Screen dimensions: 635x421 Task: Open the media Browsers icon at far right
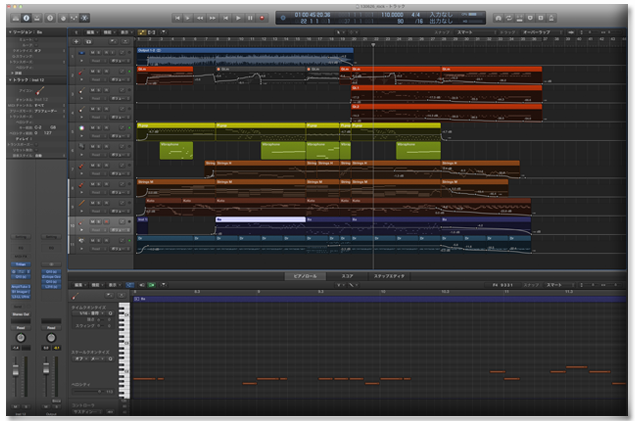pos(551,18)
